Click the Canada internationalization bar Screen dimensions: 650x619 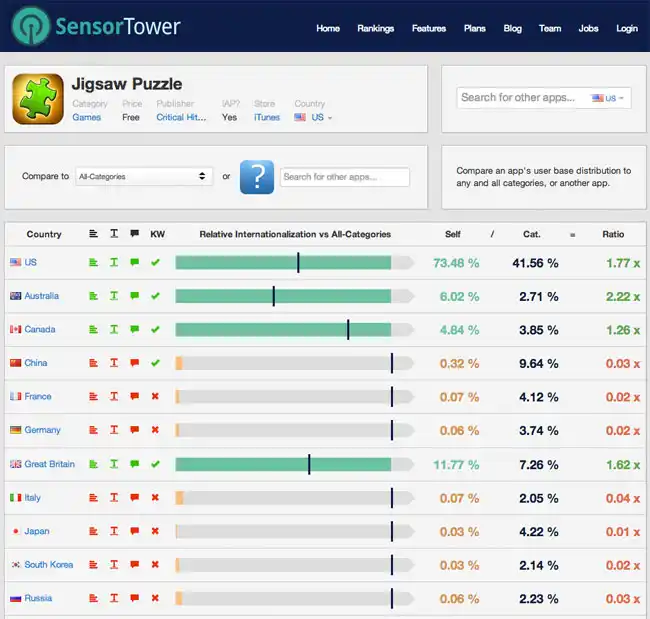(294, 330)
